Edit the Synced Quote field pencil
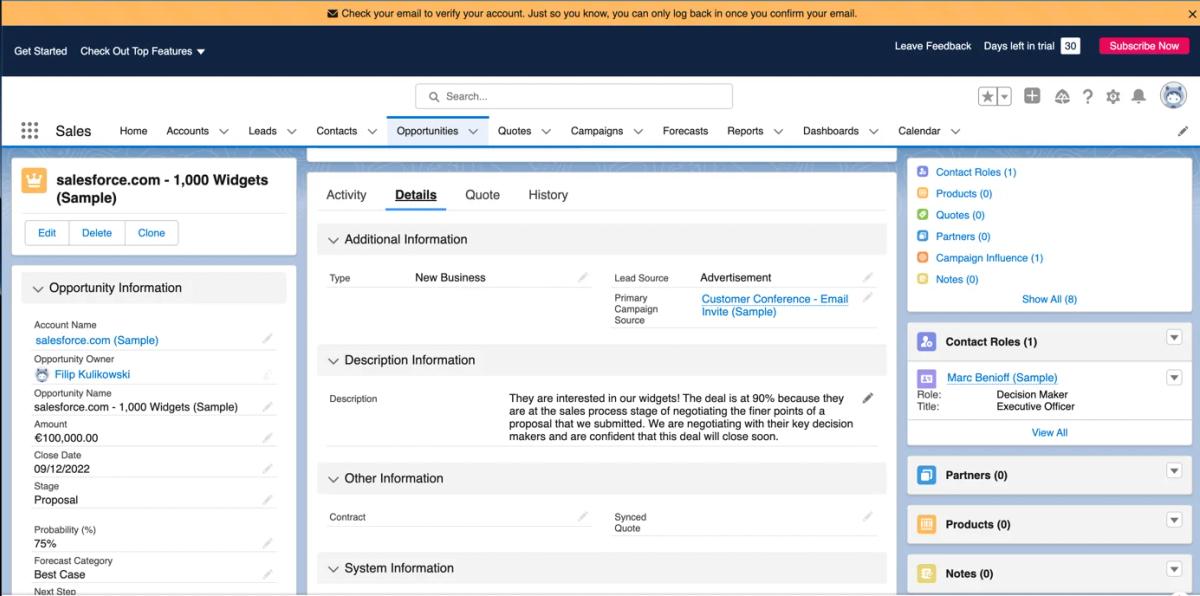Viewport: 1200px width, 596px height. pos(868,516)
